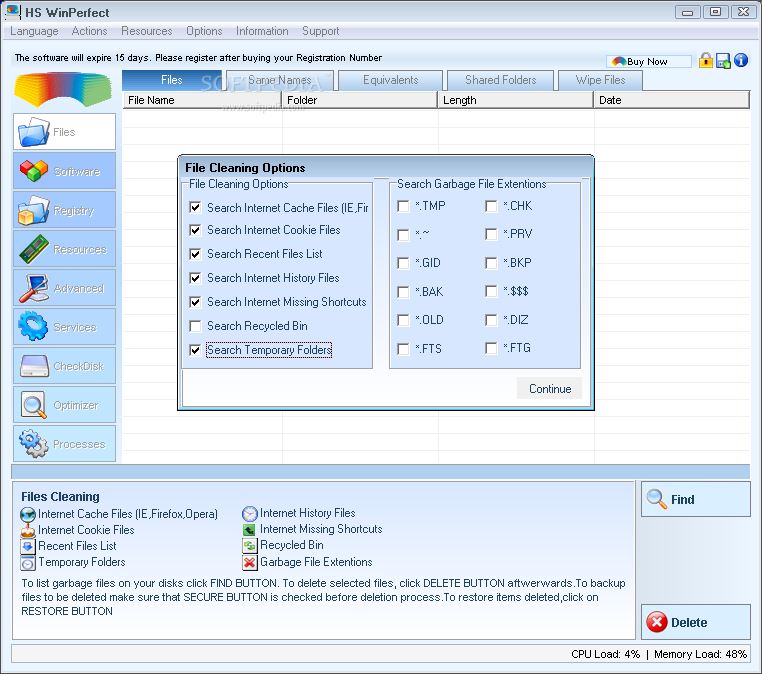Viewport: 762px width, 674px height.
Task: Sort by Length column header
Action: pos(516,100)
